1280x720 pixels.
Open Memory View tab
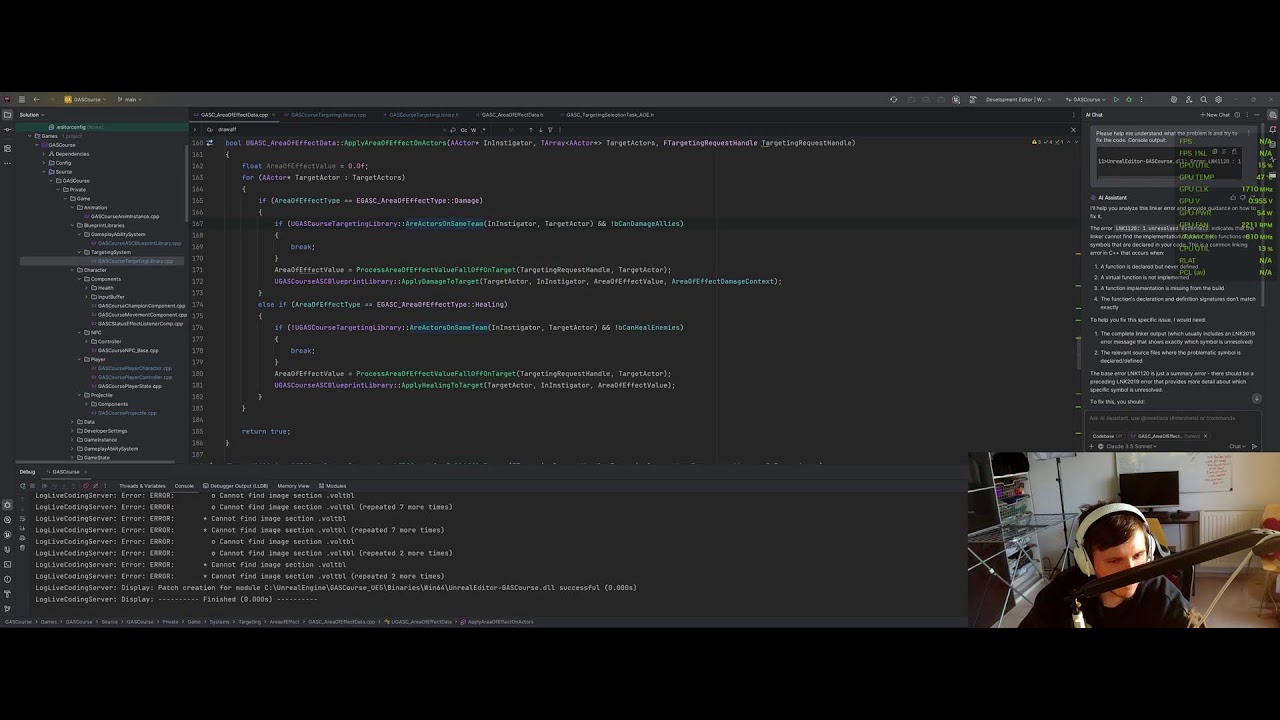click(x=293, y=486)
